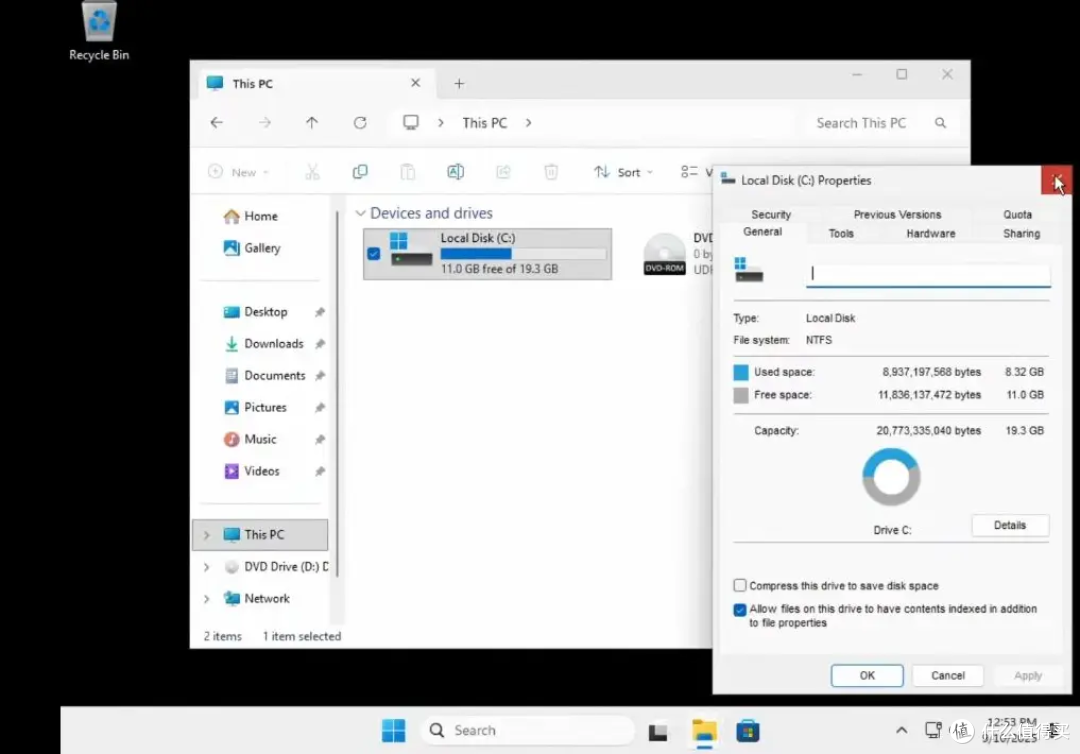Switch to the Security tab
This screenshot has width=1080, height=754.
coord(771,215)
